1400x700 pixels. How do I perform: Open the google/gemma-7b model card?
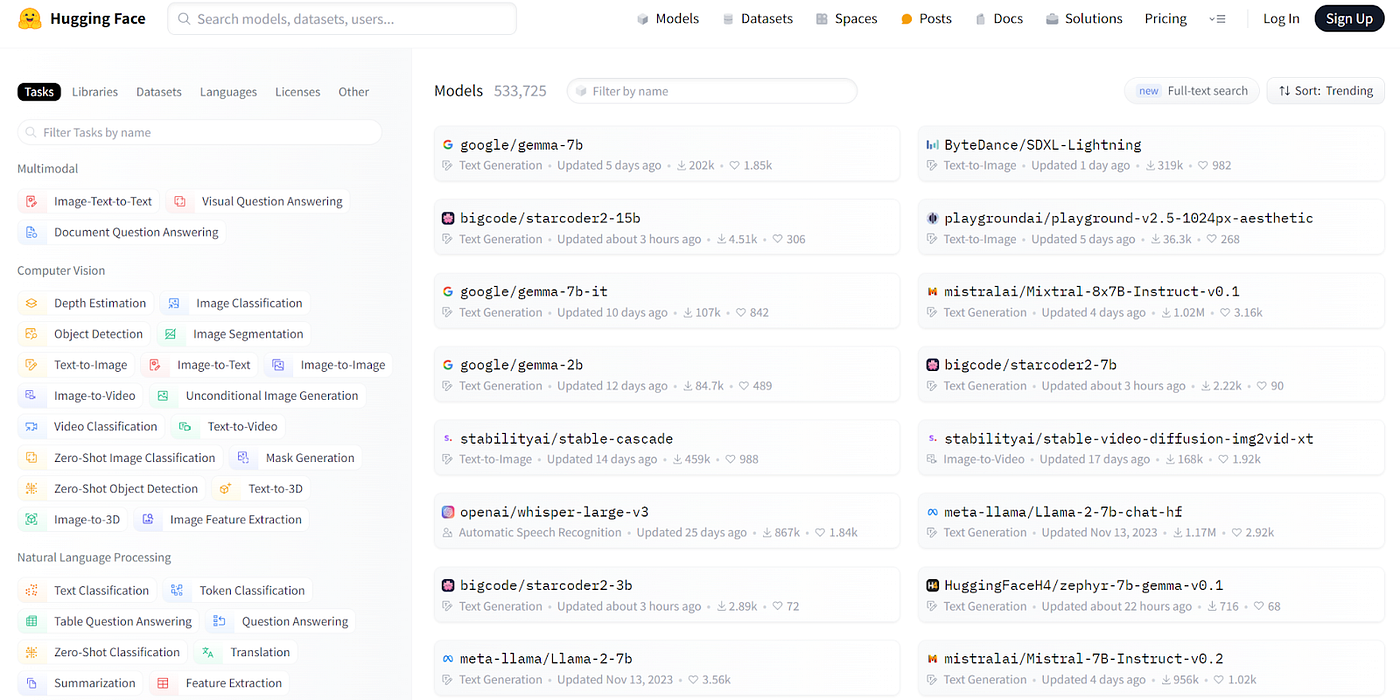pos(667,154)
